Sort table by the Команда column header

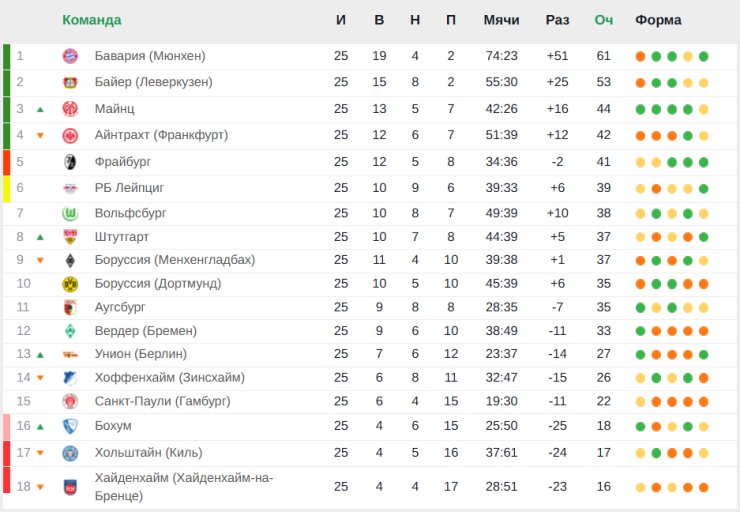[92, 20]
